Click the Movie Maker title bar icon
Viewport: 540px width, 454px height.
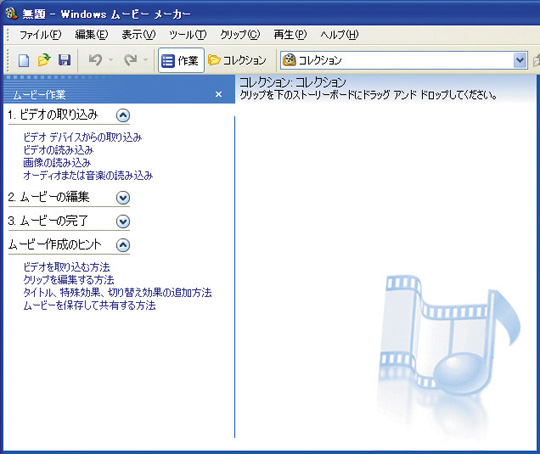point(11,13)
